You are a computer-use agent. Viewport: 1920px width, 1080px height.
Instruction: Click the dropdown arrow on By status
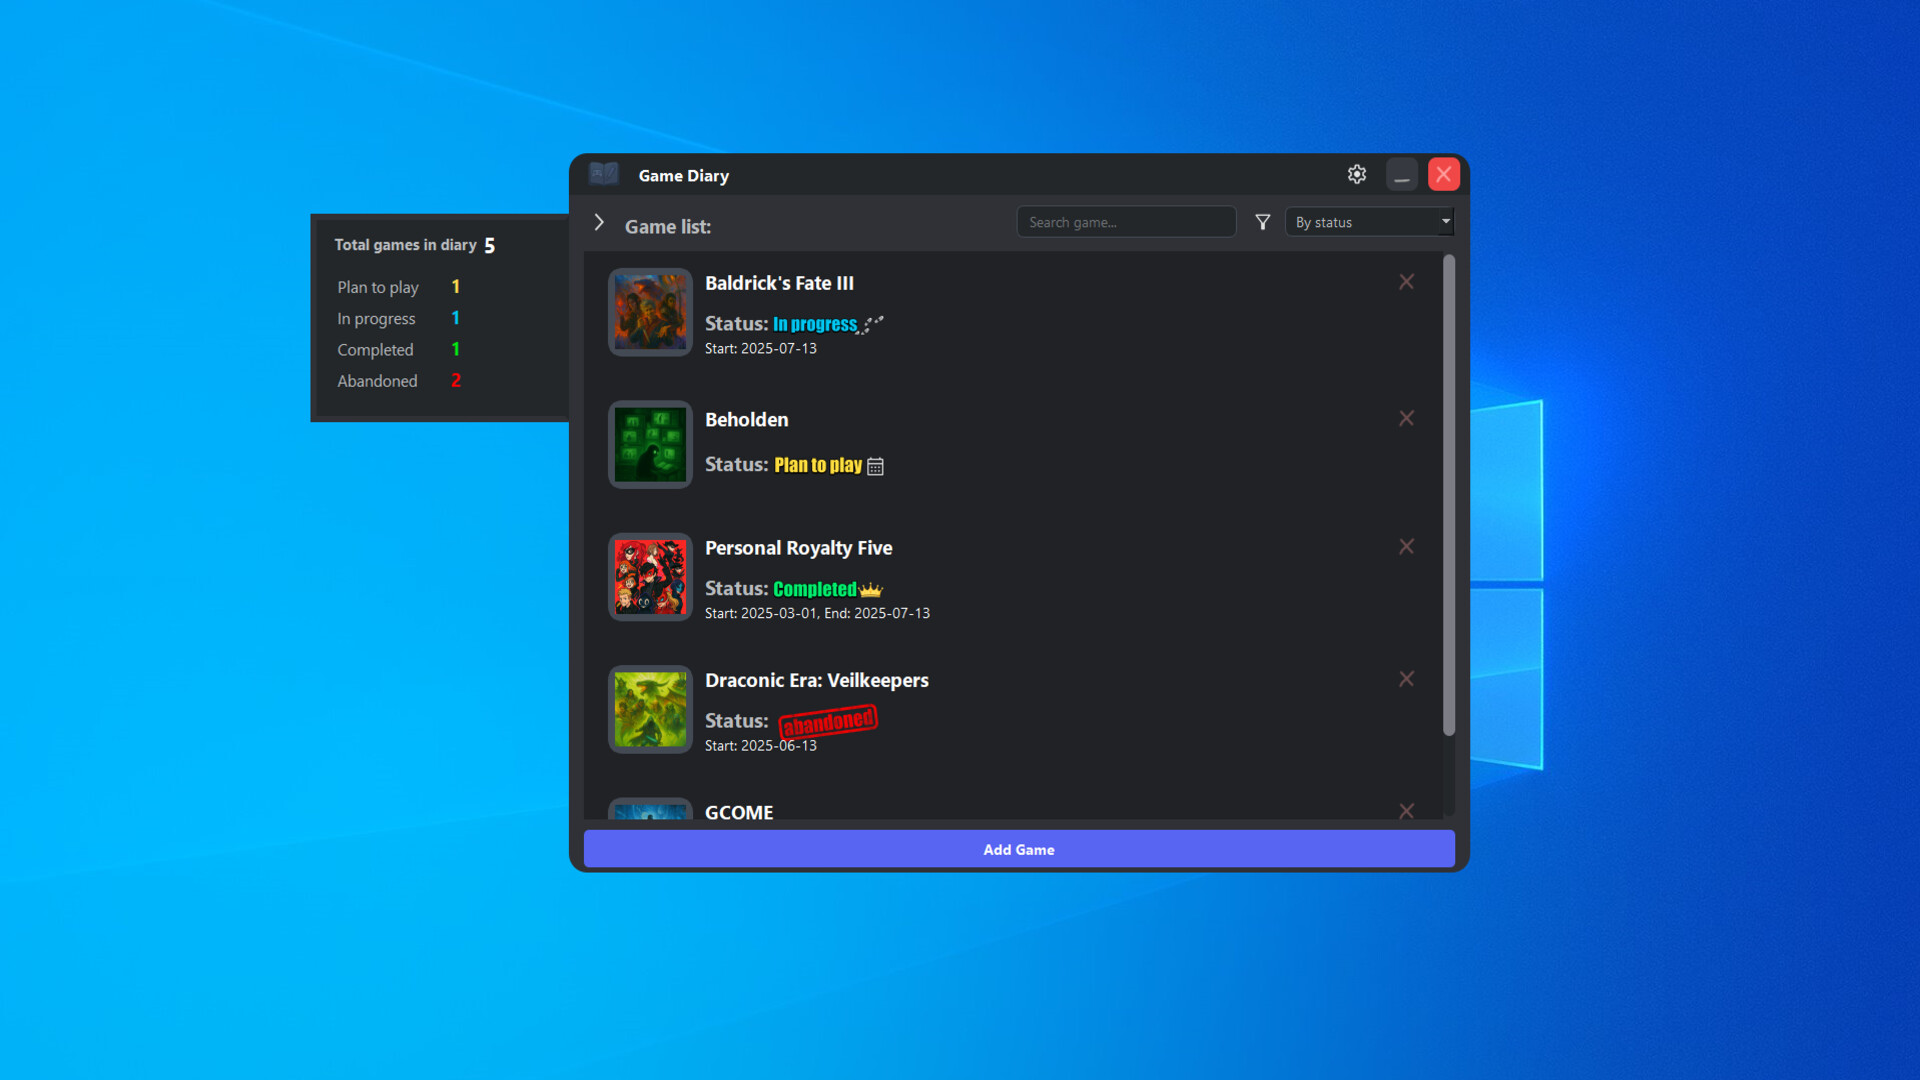point(1446,221)
